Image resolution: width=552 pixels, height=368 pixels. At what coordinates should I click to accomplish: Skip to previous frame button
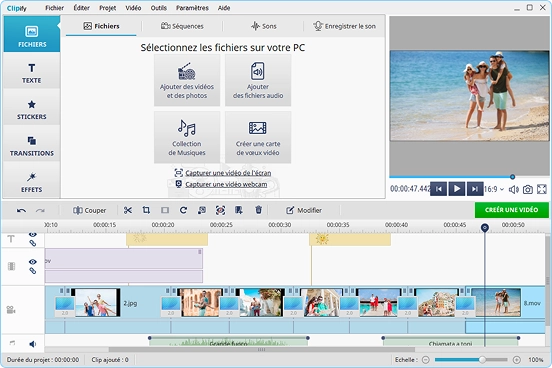[439, 189]
